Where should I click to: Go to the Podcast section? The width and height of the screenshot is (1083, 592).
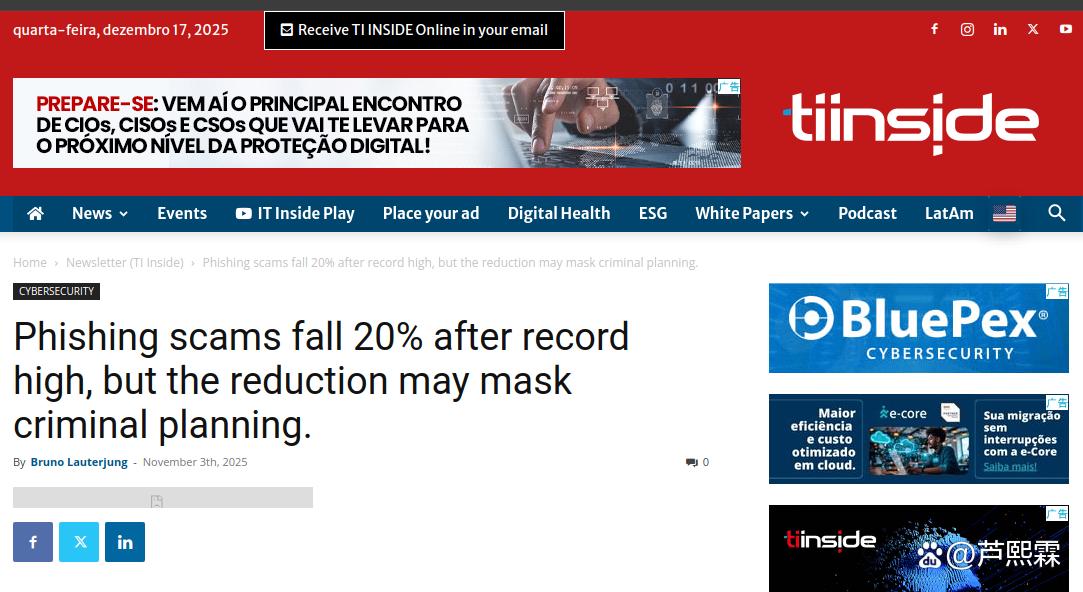pyautogui.click(x=867, y=213)
